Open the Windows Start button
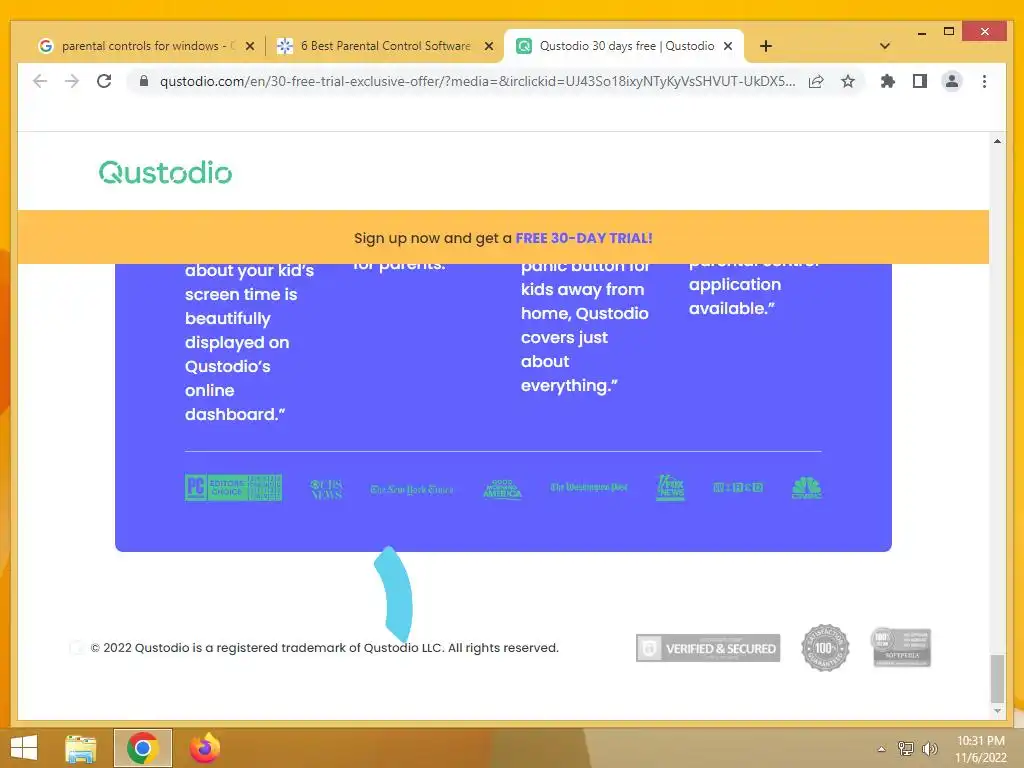This screenshot has width=1024, height=768. 24,748
